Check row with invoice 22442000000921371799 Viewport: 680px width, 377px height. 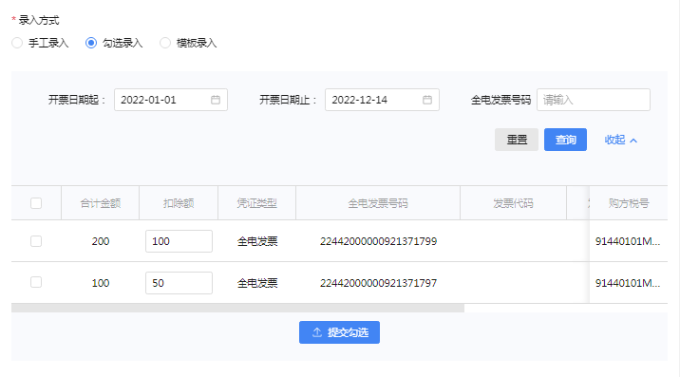[x=36, y=241]
